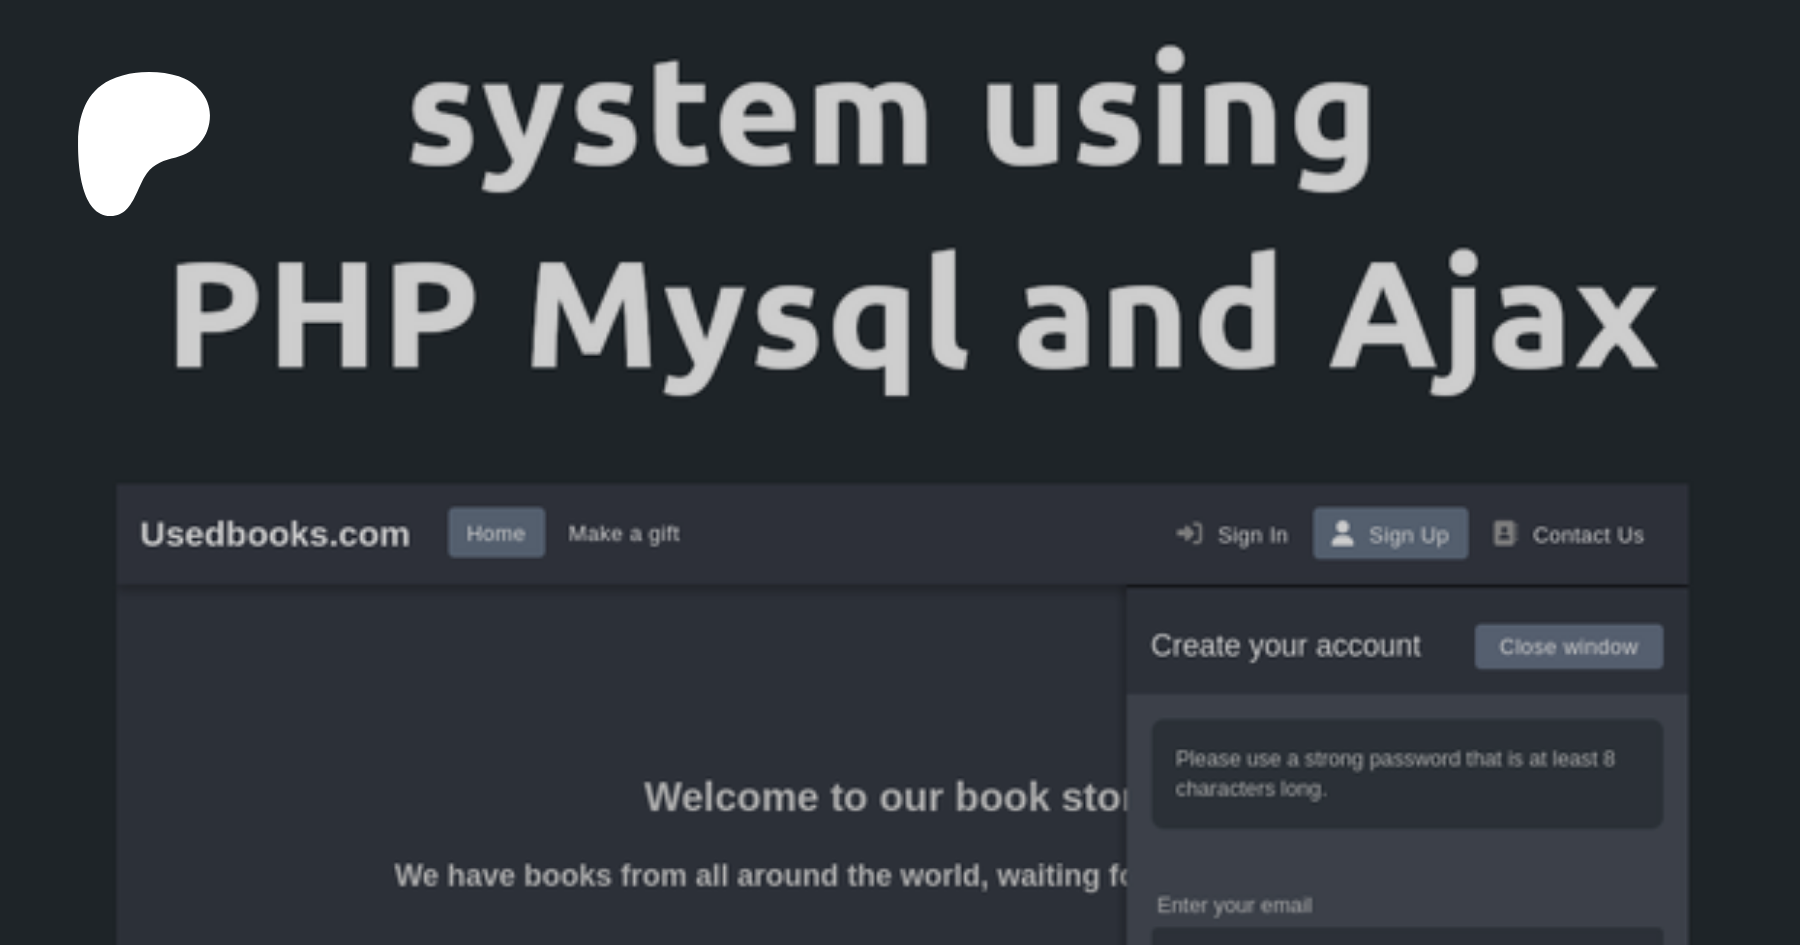The width and height of the screenshot is (1800, 945).
Task: Focus the email input field
Action: [x=1406, y=936]
